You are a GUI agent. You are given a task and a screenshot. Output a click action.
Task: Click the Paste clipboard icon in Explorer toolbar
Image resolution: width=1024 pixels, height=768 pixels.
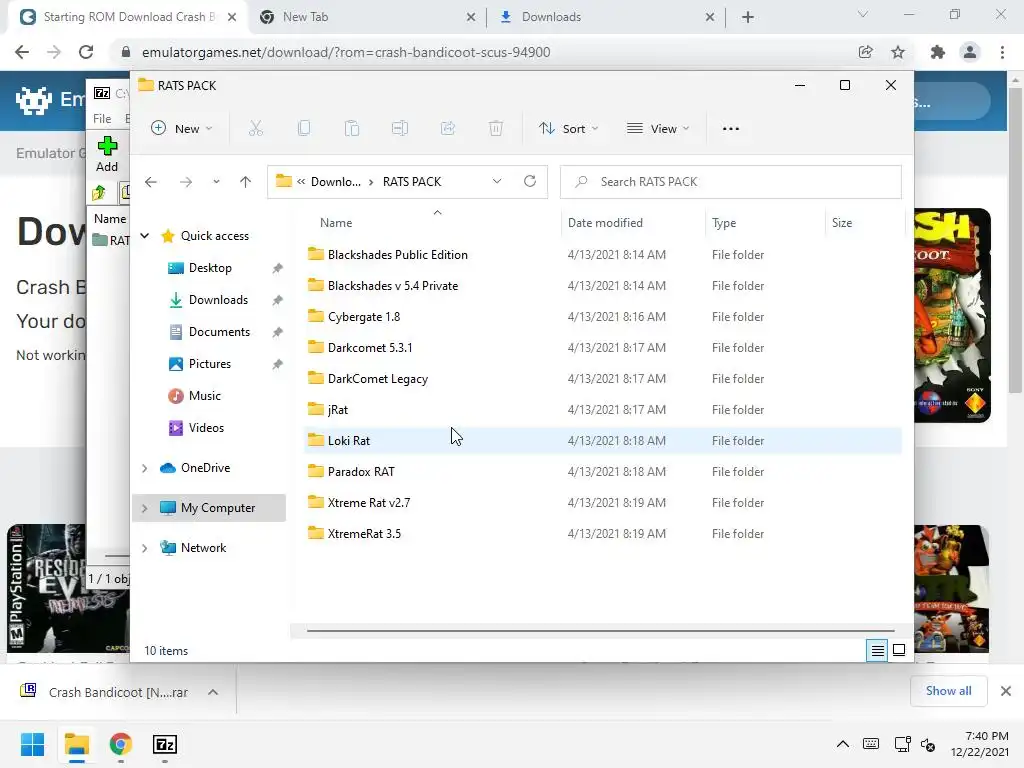tap(352, 129)
